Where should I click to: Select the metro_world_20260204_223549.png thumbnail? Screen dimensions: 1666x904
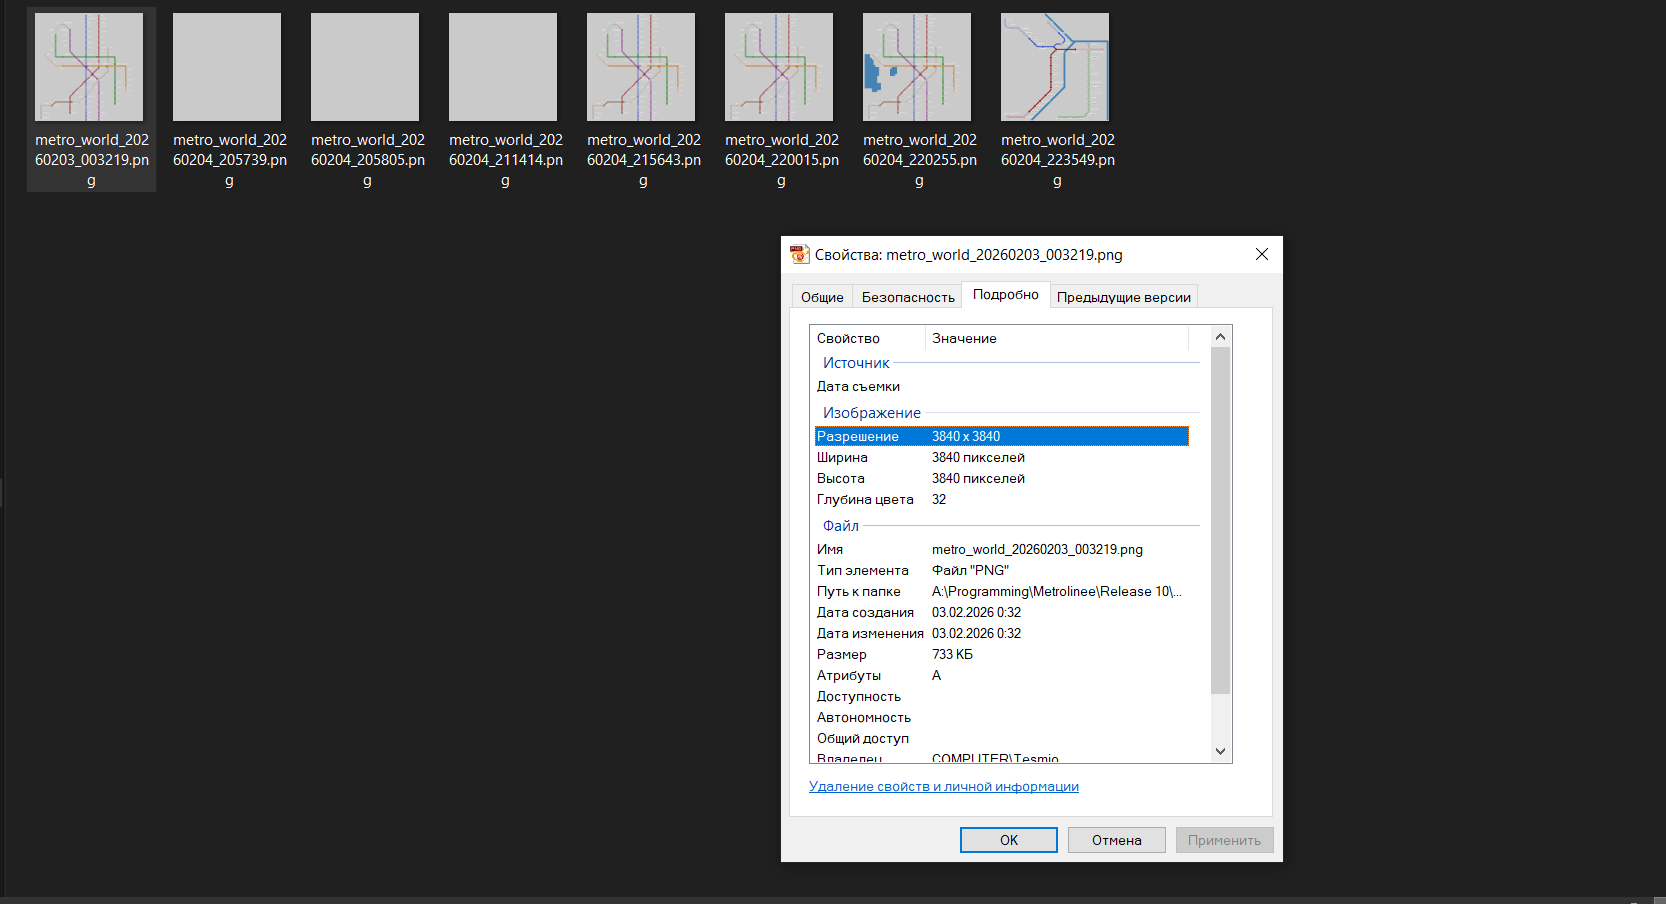[1055, 68]
